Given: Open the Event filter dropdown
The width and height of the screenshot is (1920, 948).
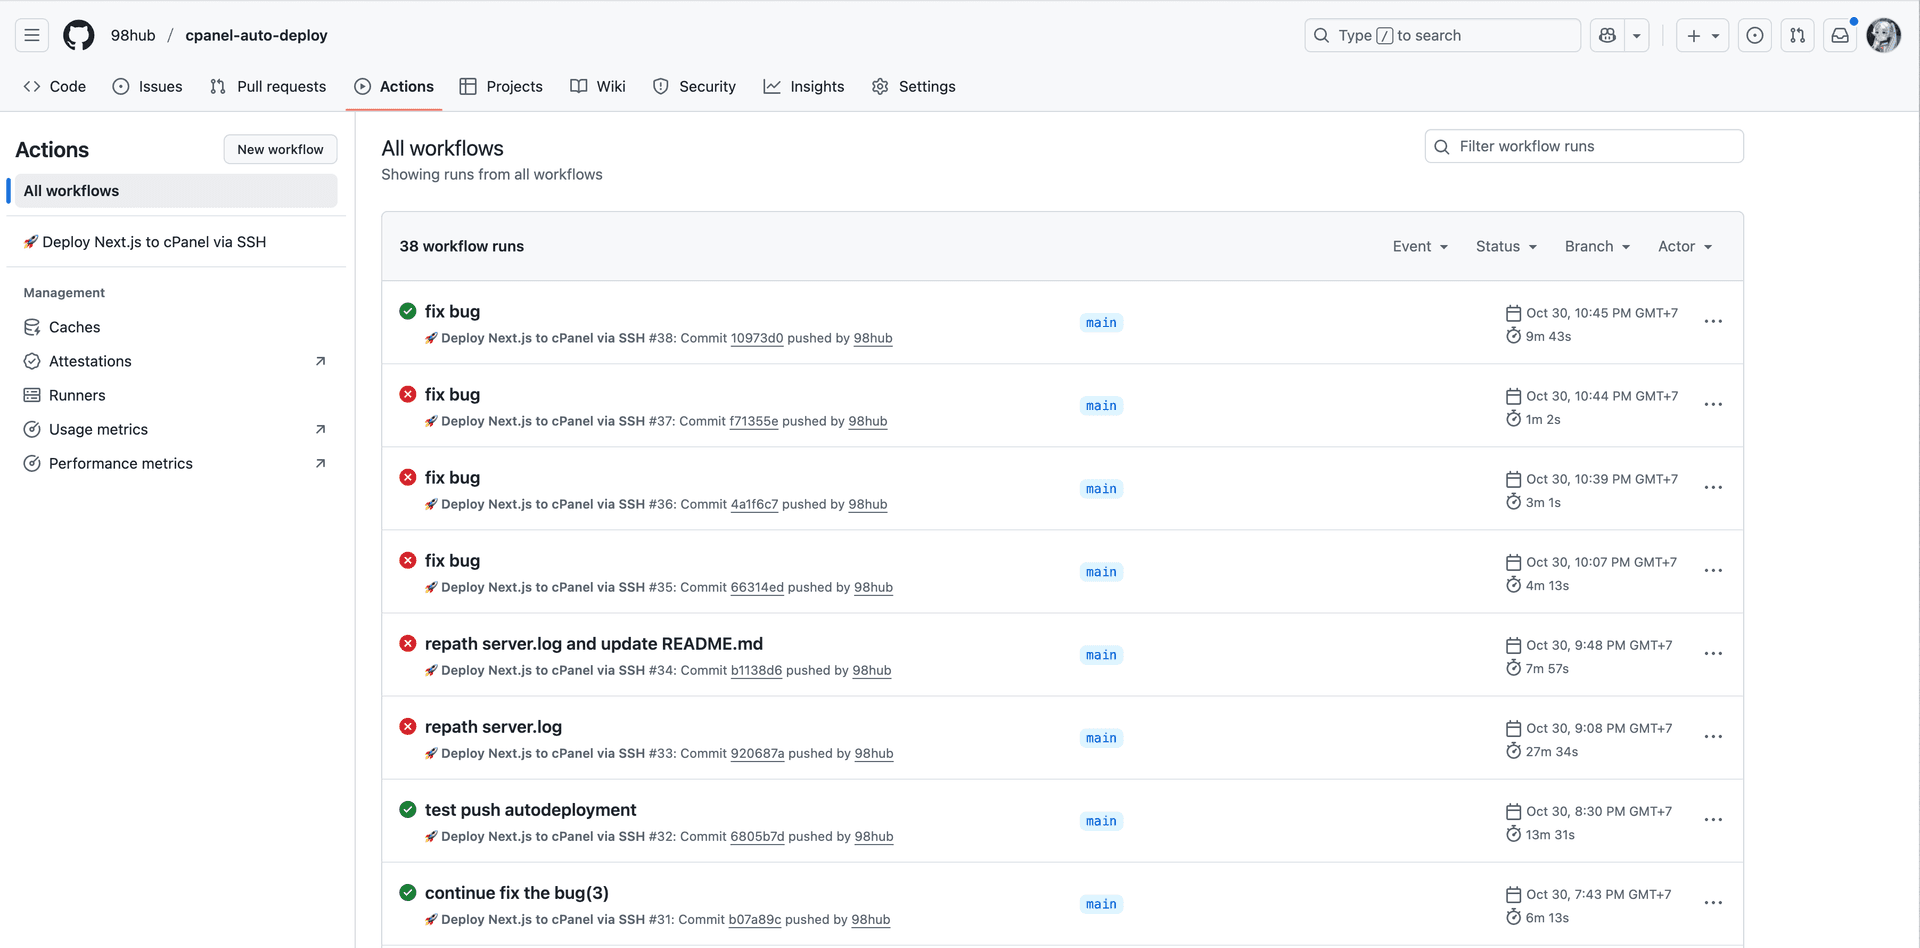Looking at the screenshot, I should (x=1419, y=246).
